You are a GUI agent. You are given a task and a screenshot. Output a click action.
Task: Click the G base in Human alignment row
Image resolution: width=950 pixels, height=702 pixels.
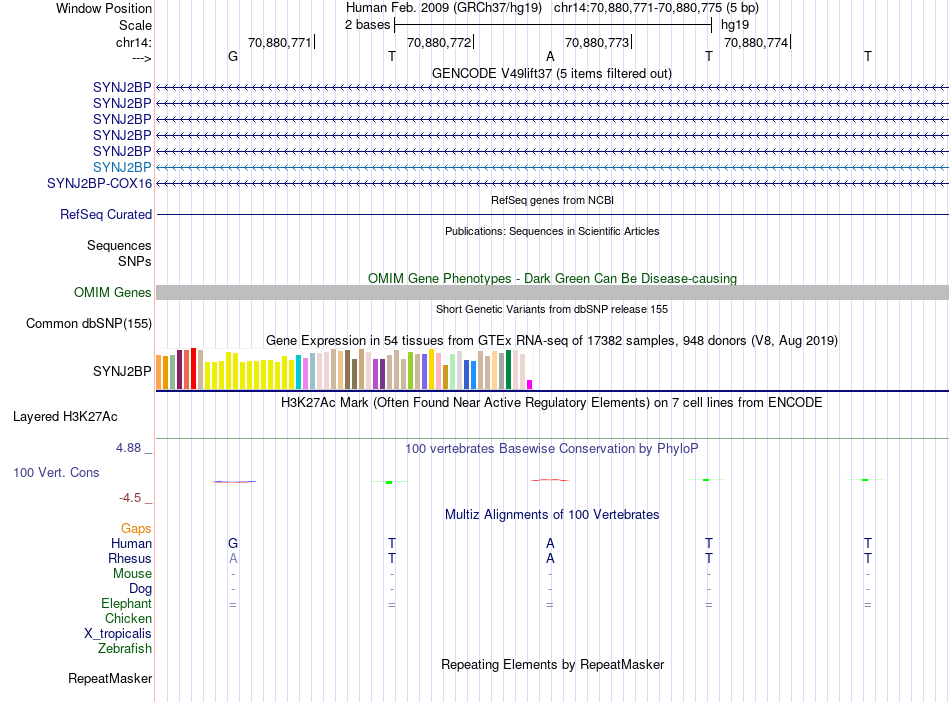pos(233,543)
